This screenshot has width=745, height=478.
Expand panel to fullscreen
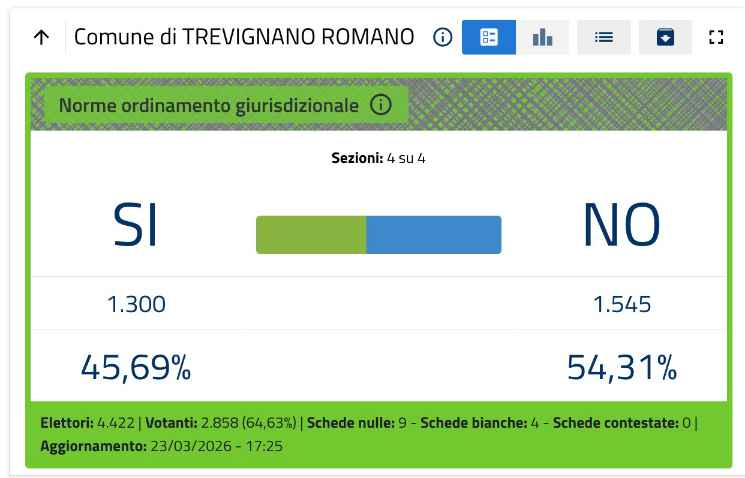click(x=715, y=38)
